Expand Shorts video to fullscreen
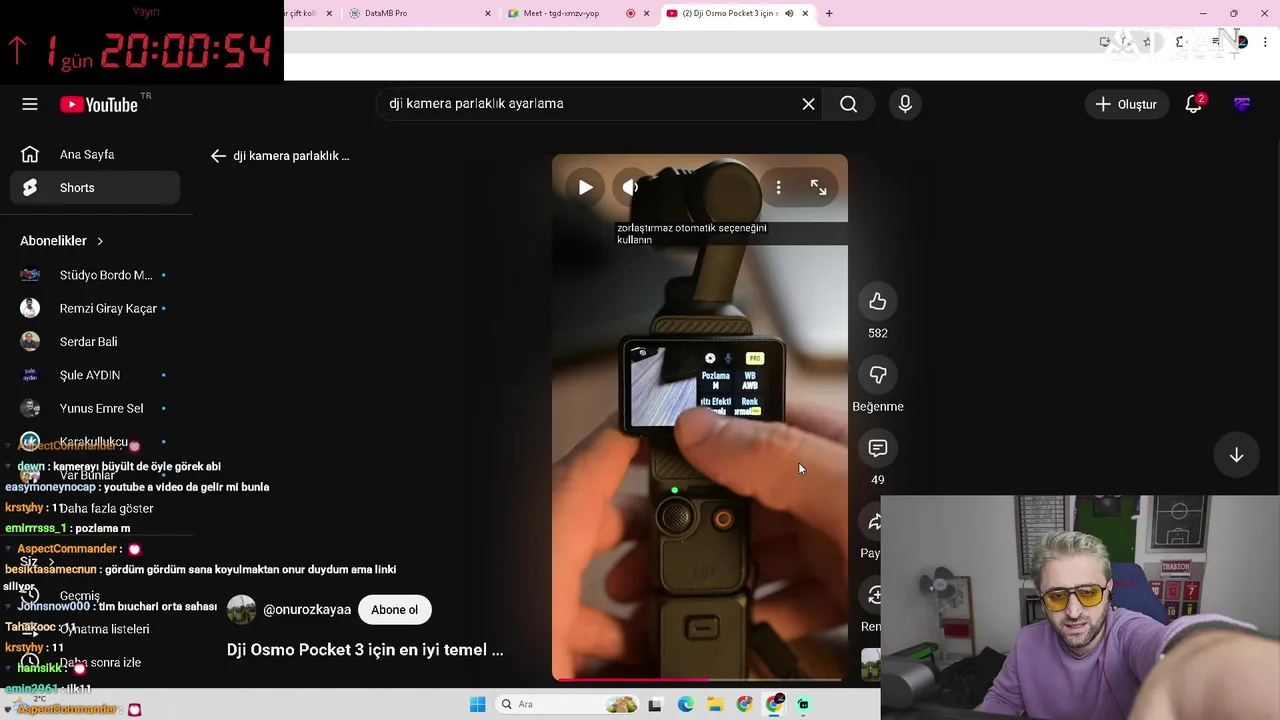 pos(818,187)
